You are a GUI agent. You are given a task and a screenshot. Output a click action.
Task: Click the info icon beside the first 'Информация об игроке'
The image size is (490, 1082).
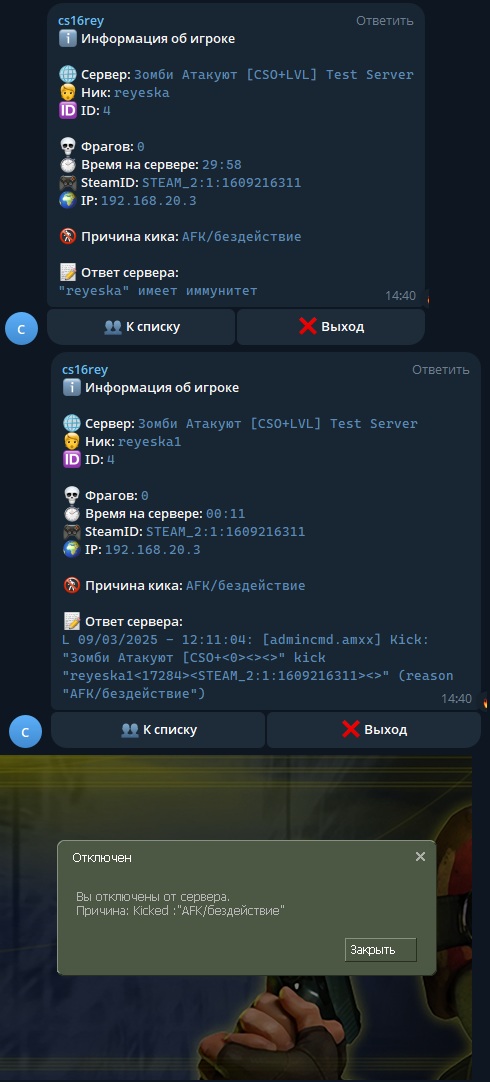tap(68, 39)
